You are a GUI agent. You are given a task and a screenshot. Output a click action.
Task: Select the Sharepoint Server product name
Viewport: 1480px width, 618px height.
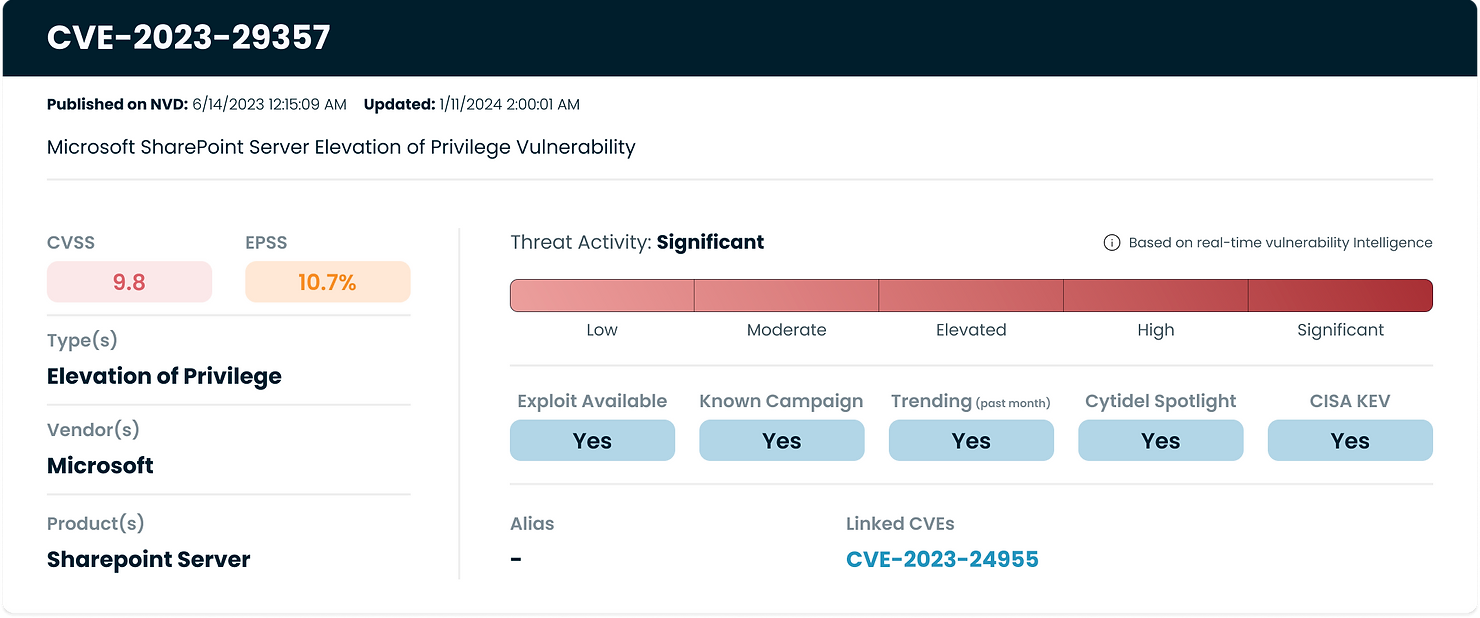(x=148, y=559)
